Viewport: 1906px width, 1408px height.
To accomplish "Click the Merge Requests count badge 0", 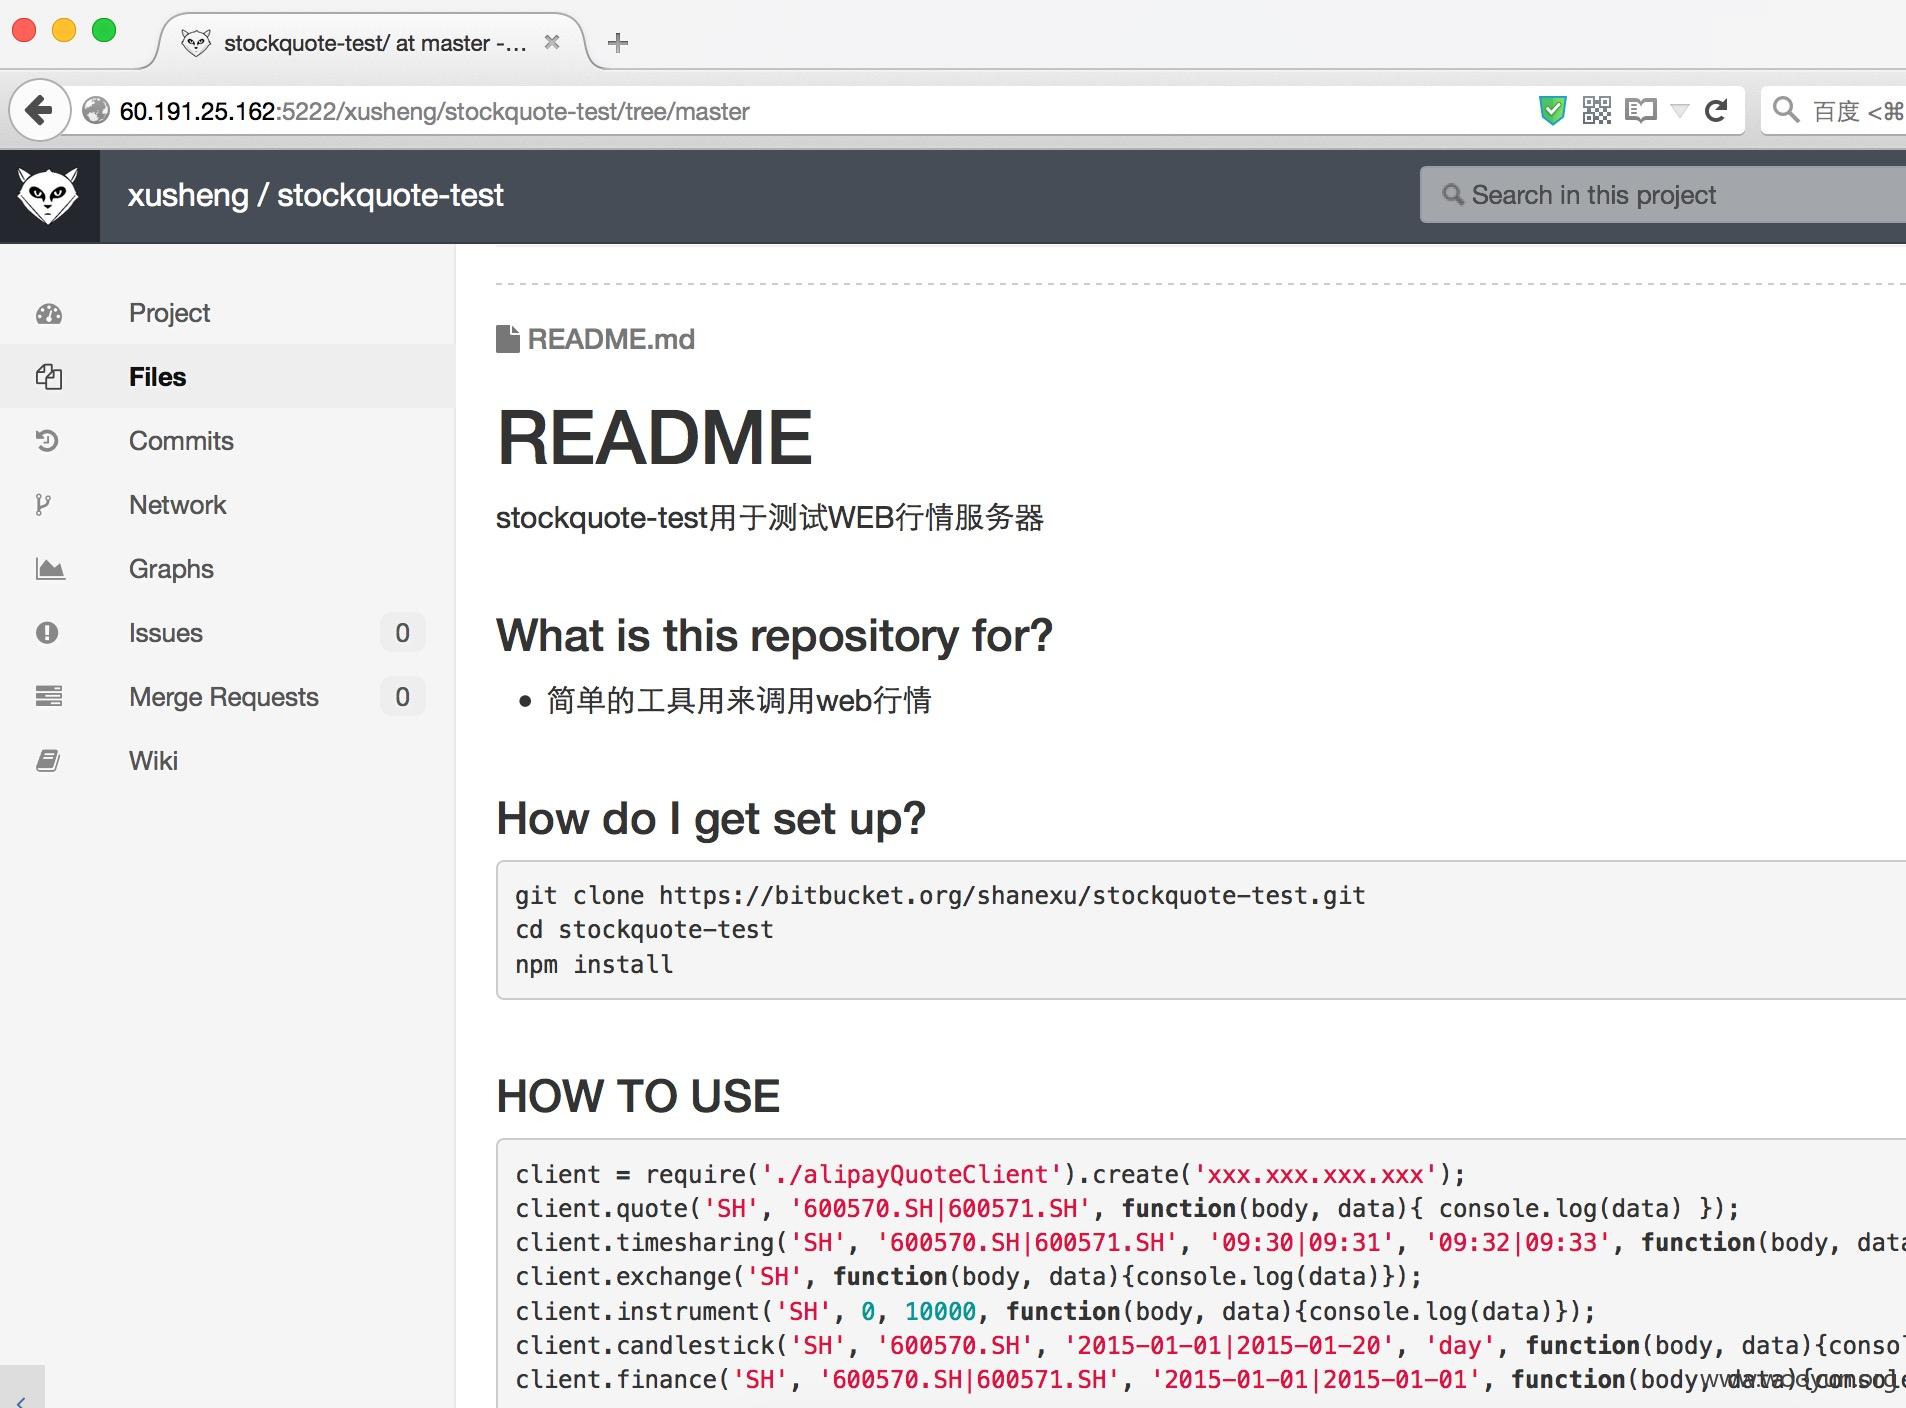I will point(402,697).
